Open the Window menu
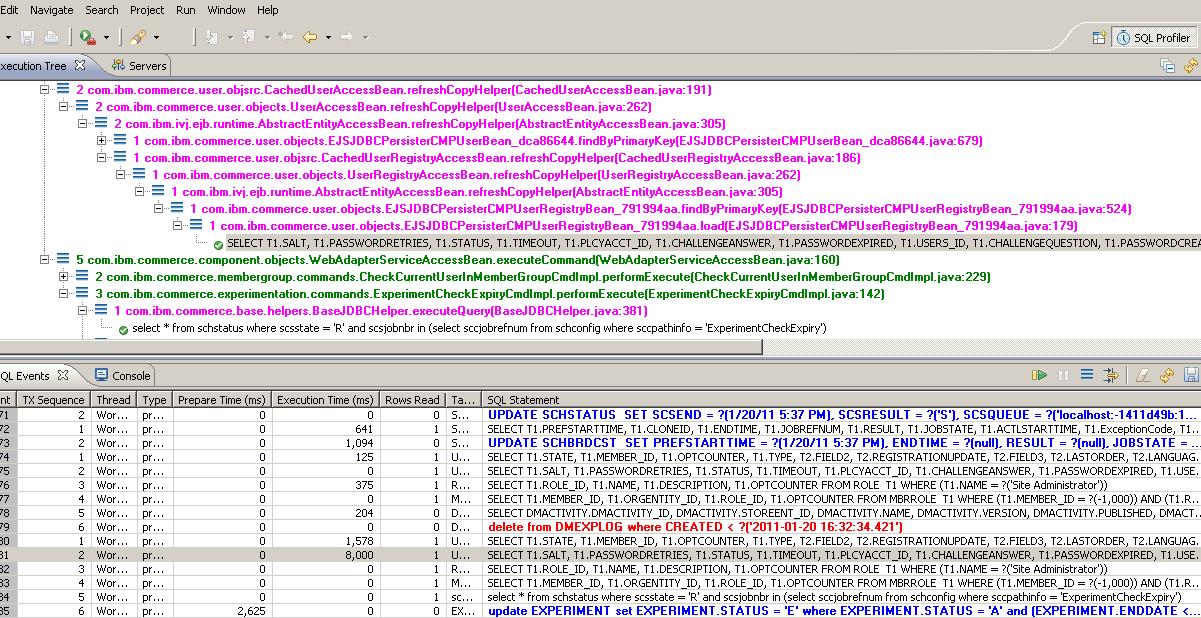Viewport: 1201px width, 618px height. click(x=226, y=9)
